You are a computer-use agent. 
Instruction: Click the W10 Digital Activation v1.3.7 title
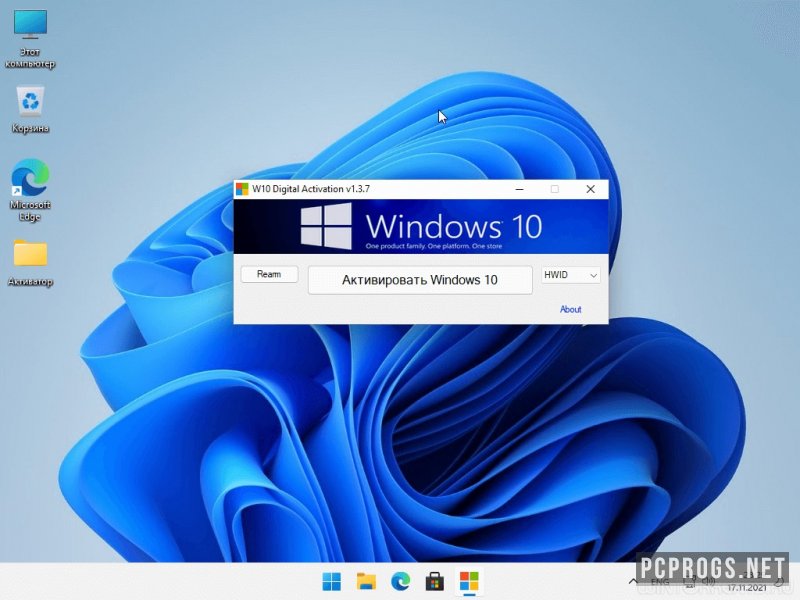pyautogui.click(x=311, y=189)
